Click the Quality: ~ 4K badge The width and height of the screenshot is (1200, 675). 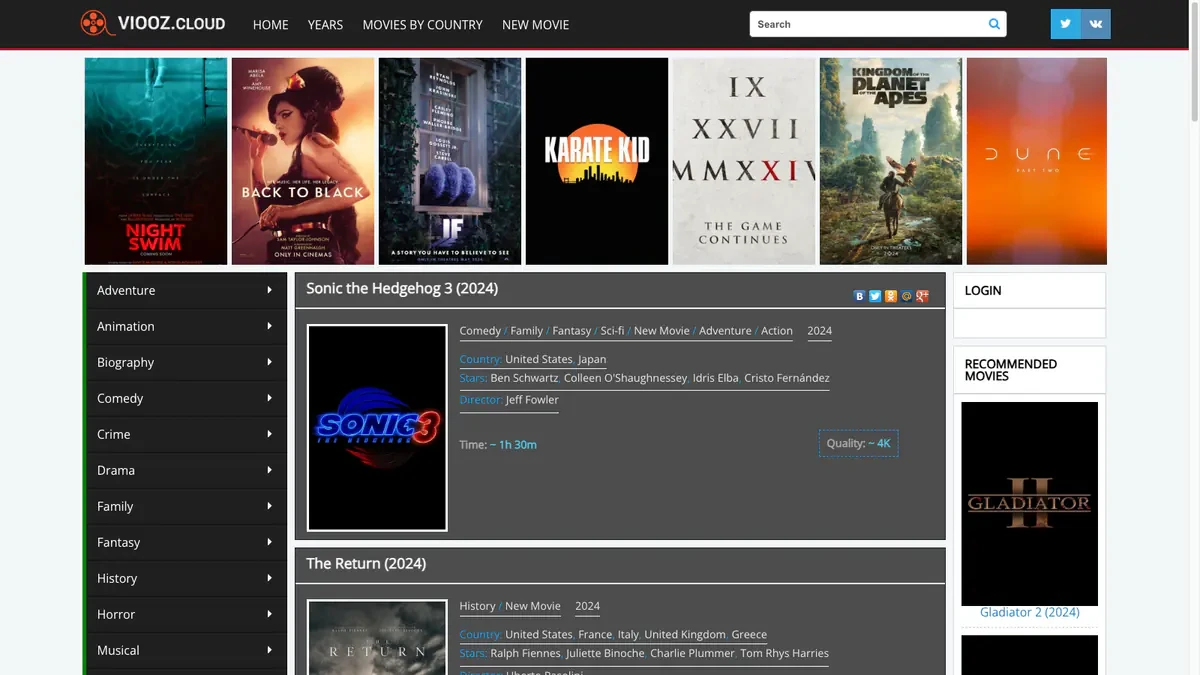[858, 443]
